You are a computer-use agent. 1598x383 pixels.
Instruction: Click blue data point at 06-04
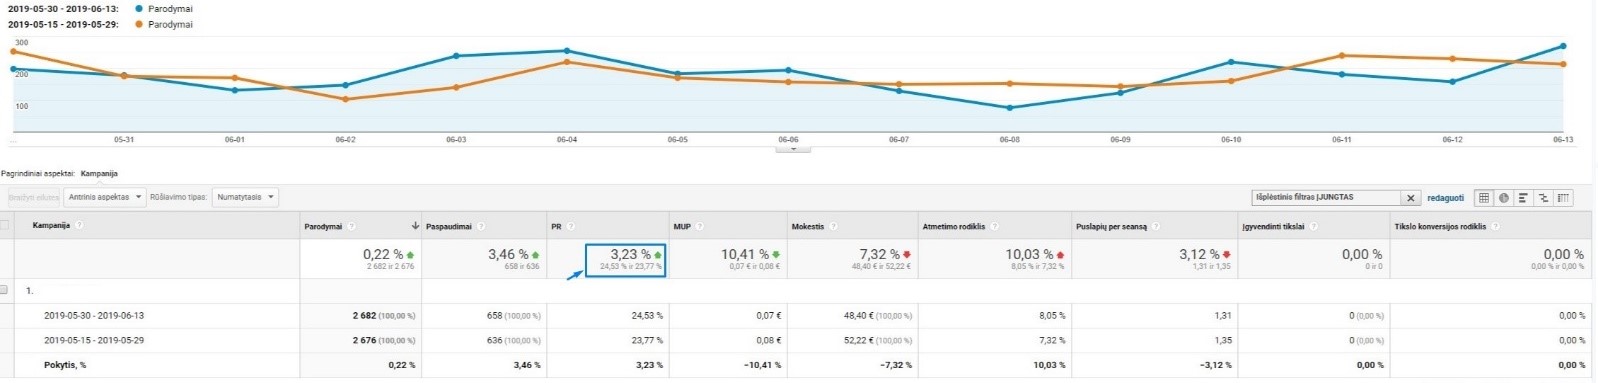(567, 51)
